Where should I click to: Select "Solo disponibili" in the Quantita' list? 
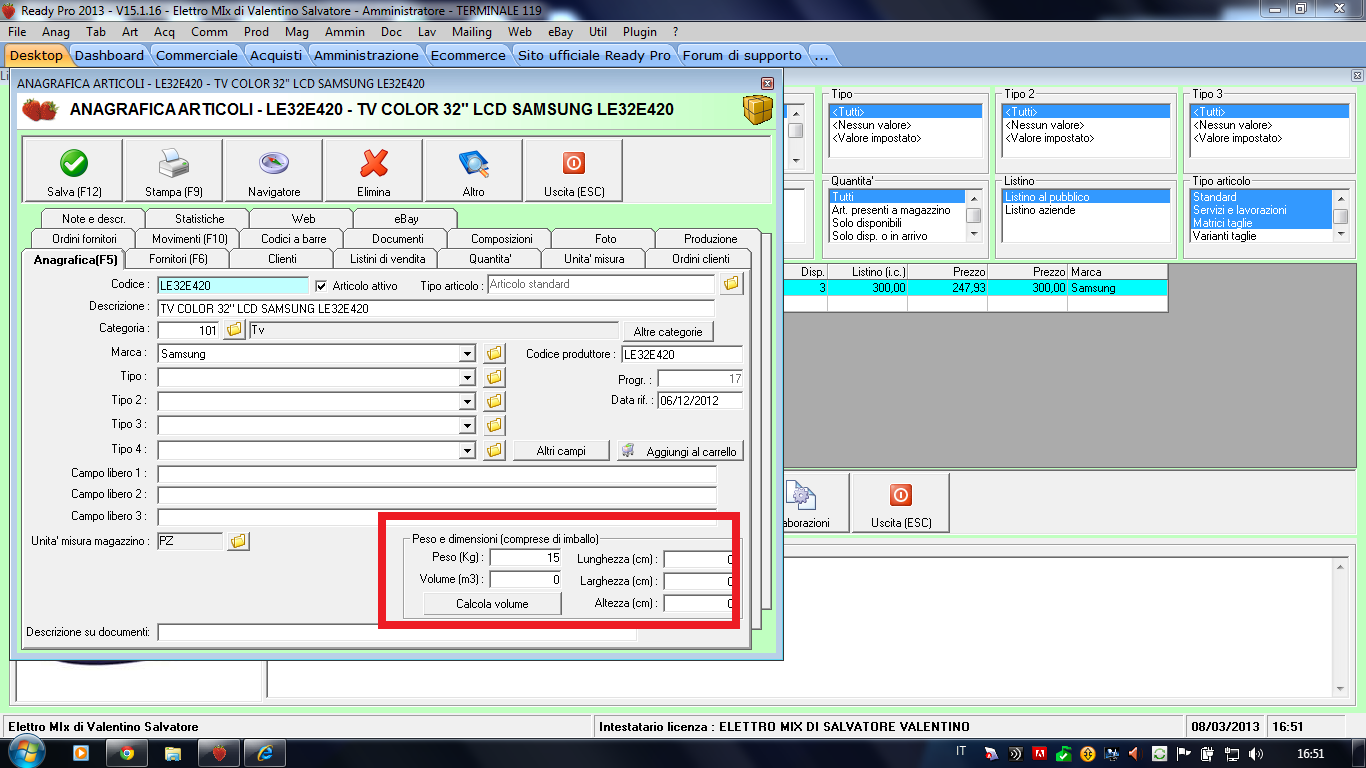click(867, 223)
